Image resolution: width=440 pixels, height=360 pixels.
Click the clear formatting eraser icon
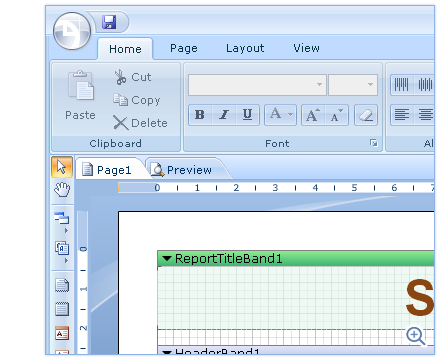366,115
